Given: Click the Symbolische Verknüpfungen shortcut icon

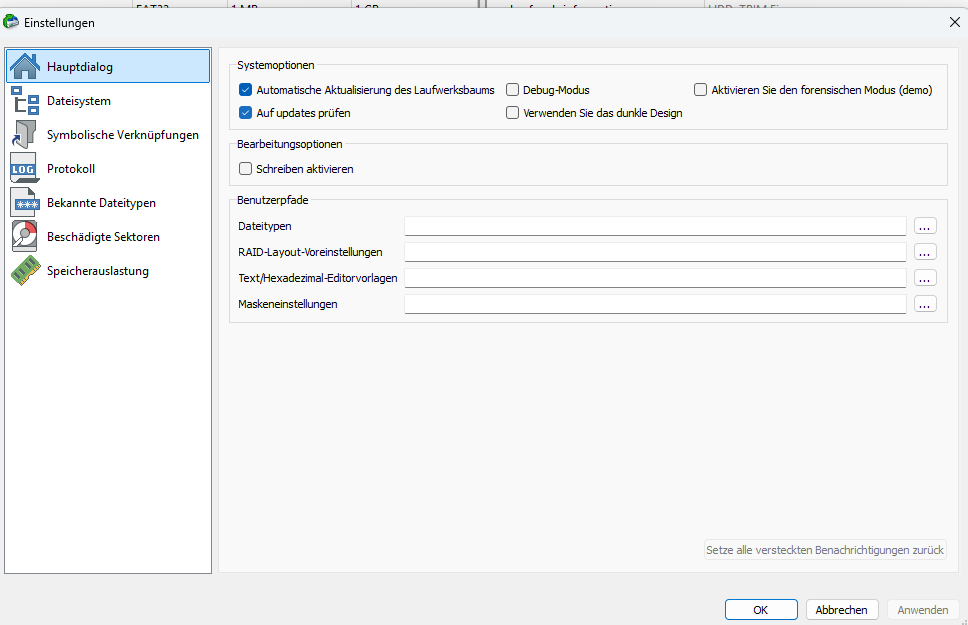Looking at the screenshot, I should tap(25, 135).
